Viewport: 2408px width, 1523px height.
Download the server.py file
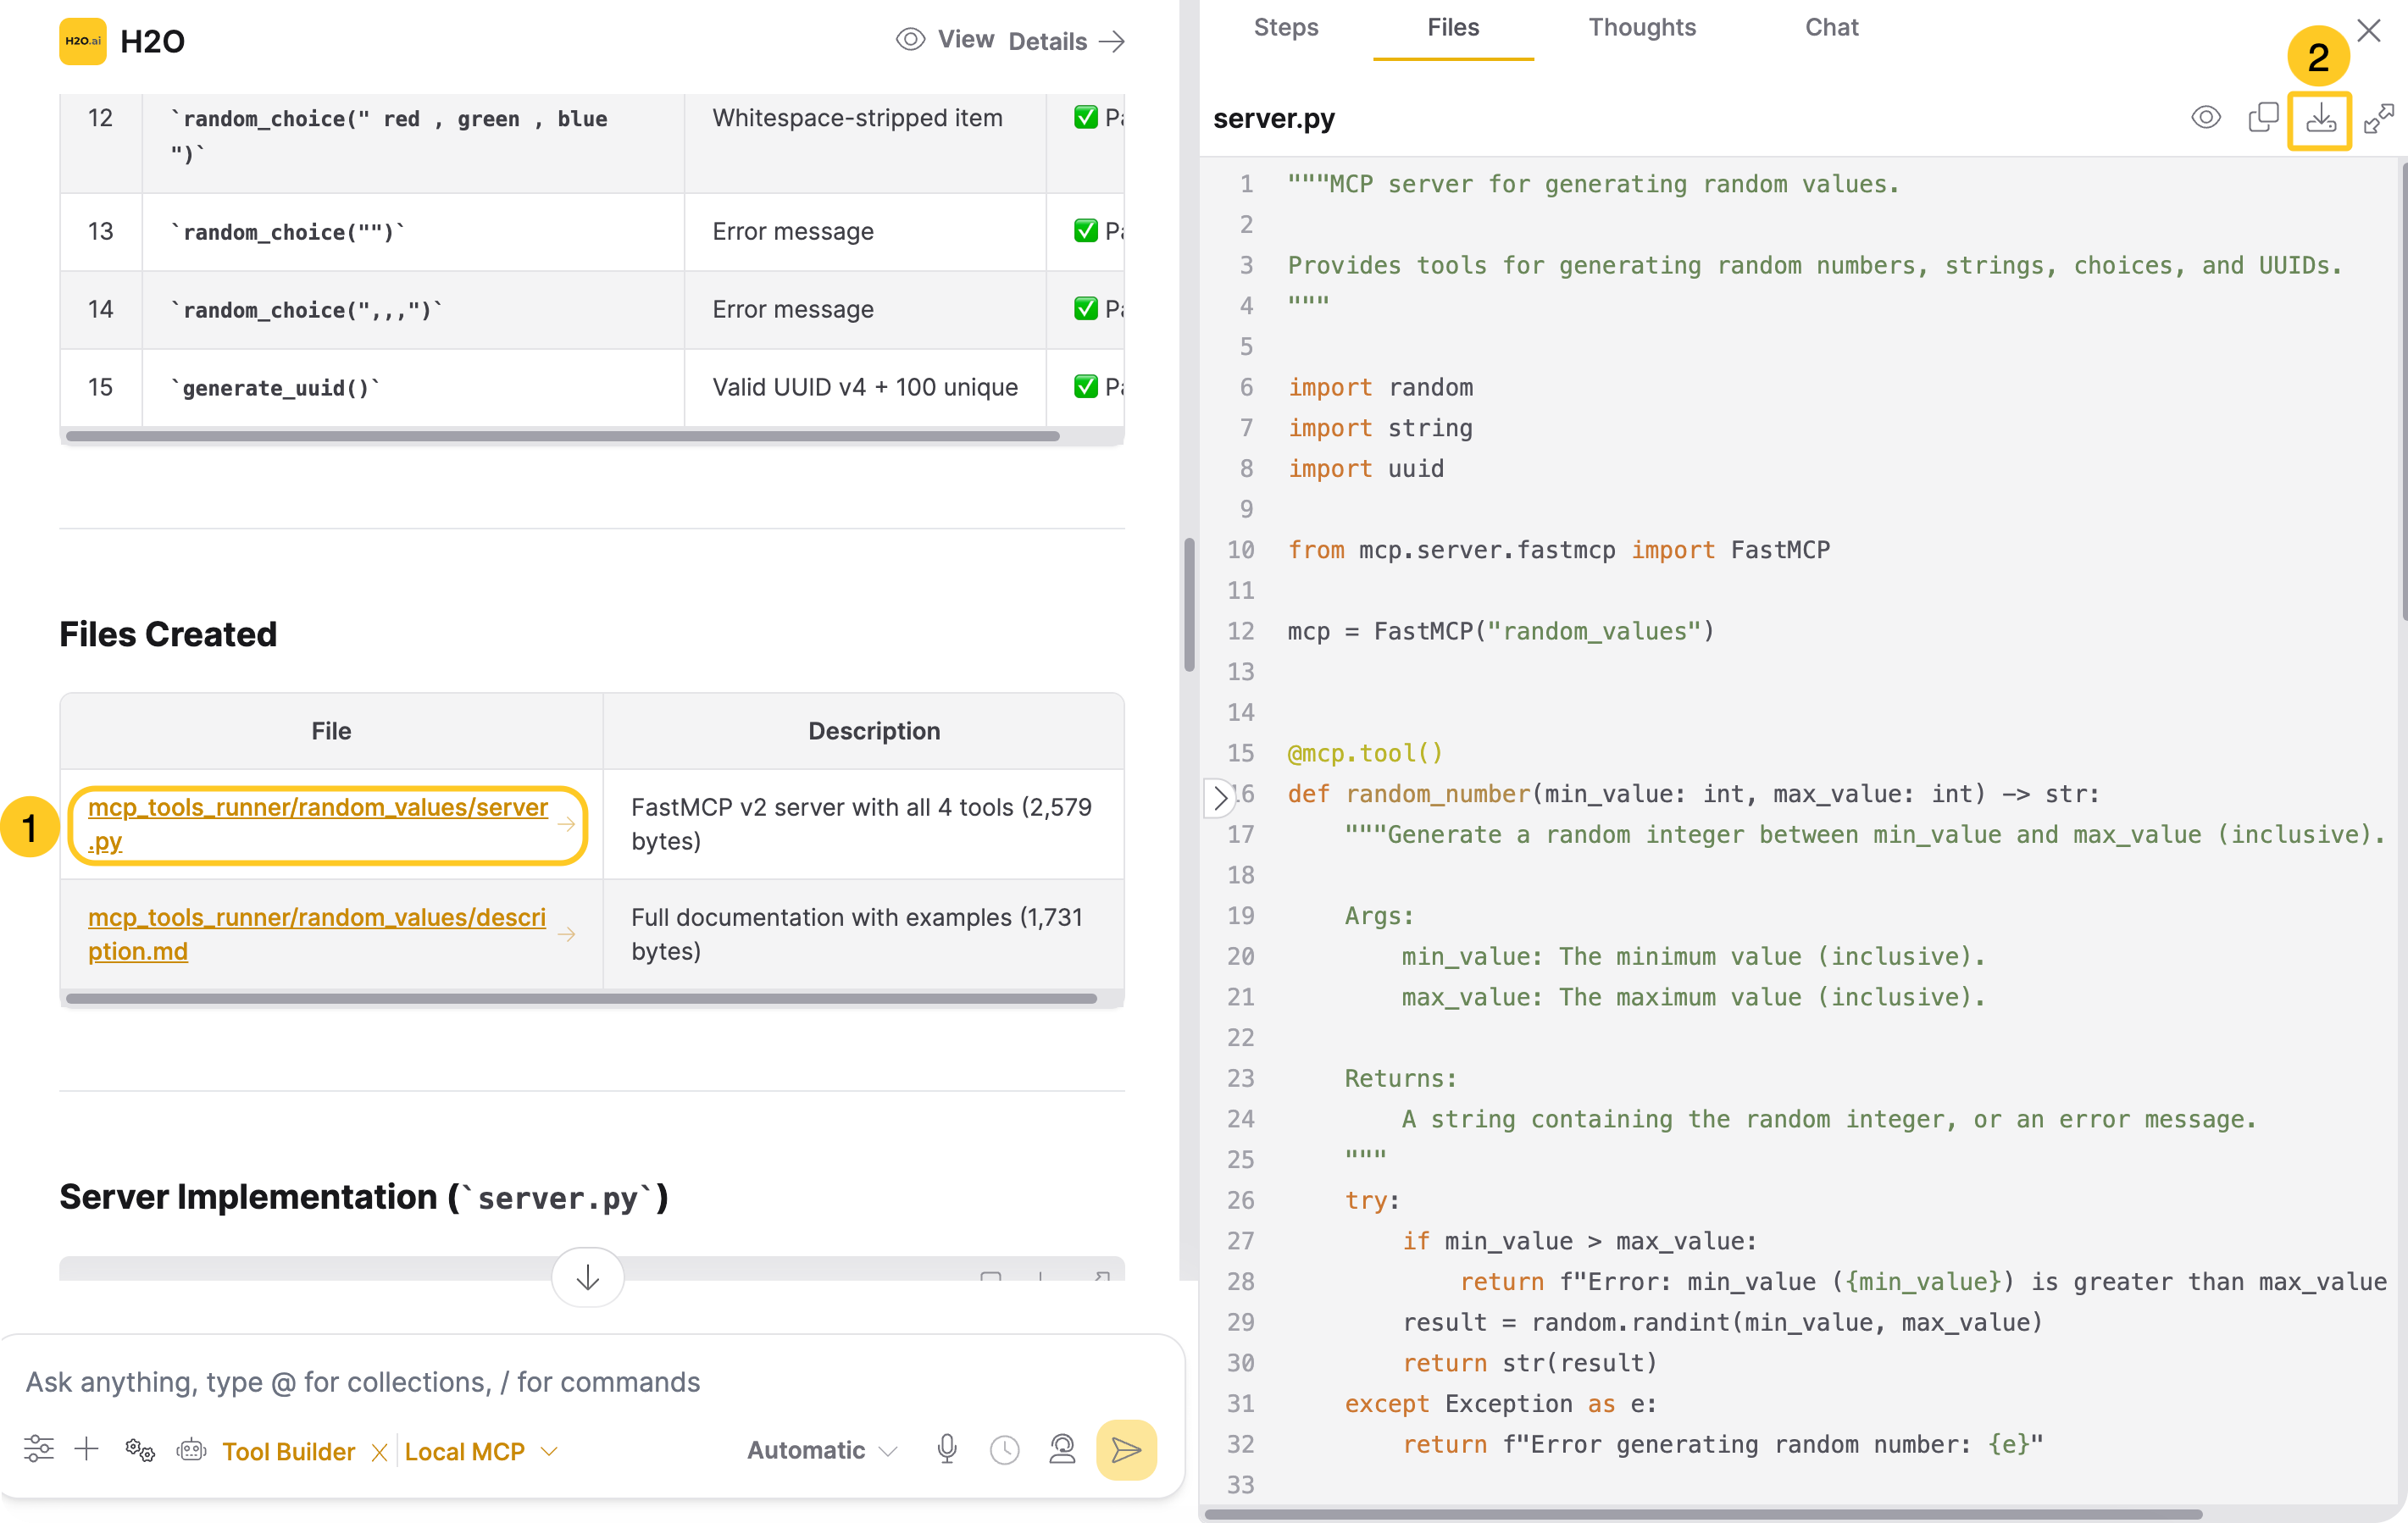pos(2320,119)
